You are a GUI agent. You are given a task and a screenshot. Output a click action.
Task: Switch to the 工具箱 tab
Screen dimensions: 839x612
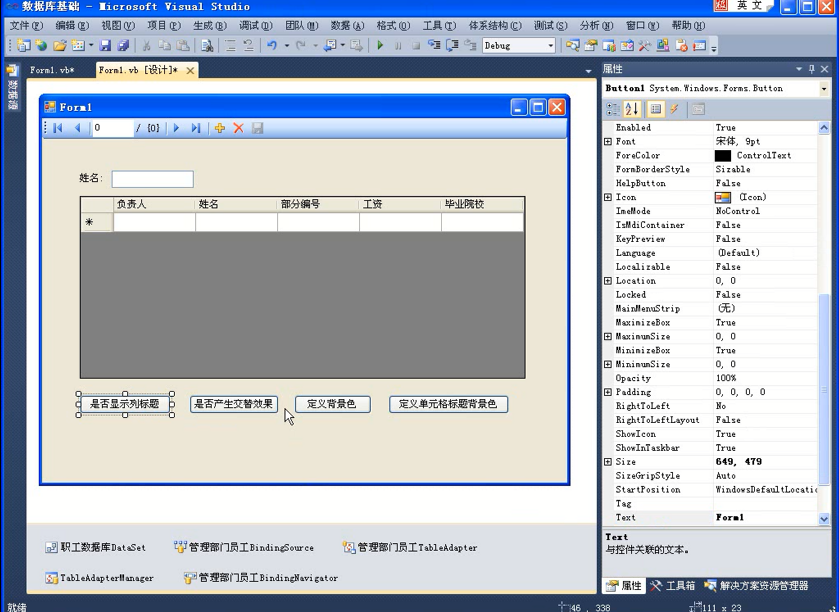674,586
